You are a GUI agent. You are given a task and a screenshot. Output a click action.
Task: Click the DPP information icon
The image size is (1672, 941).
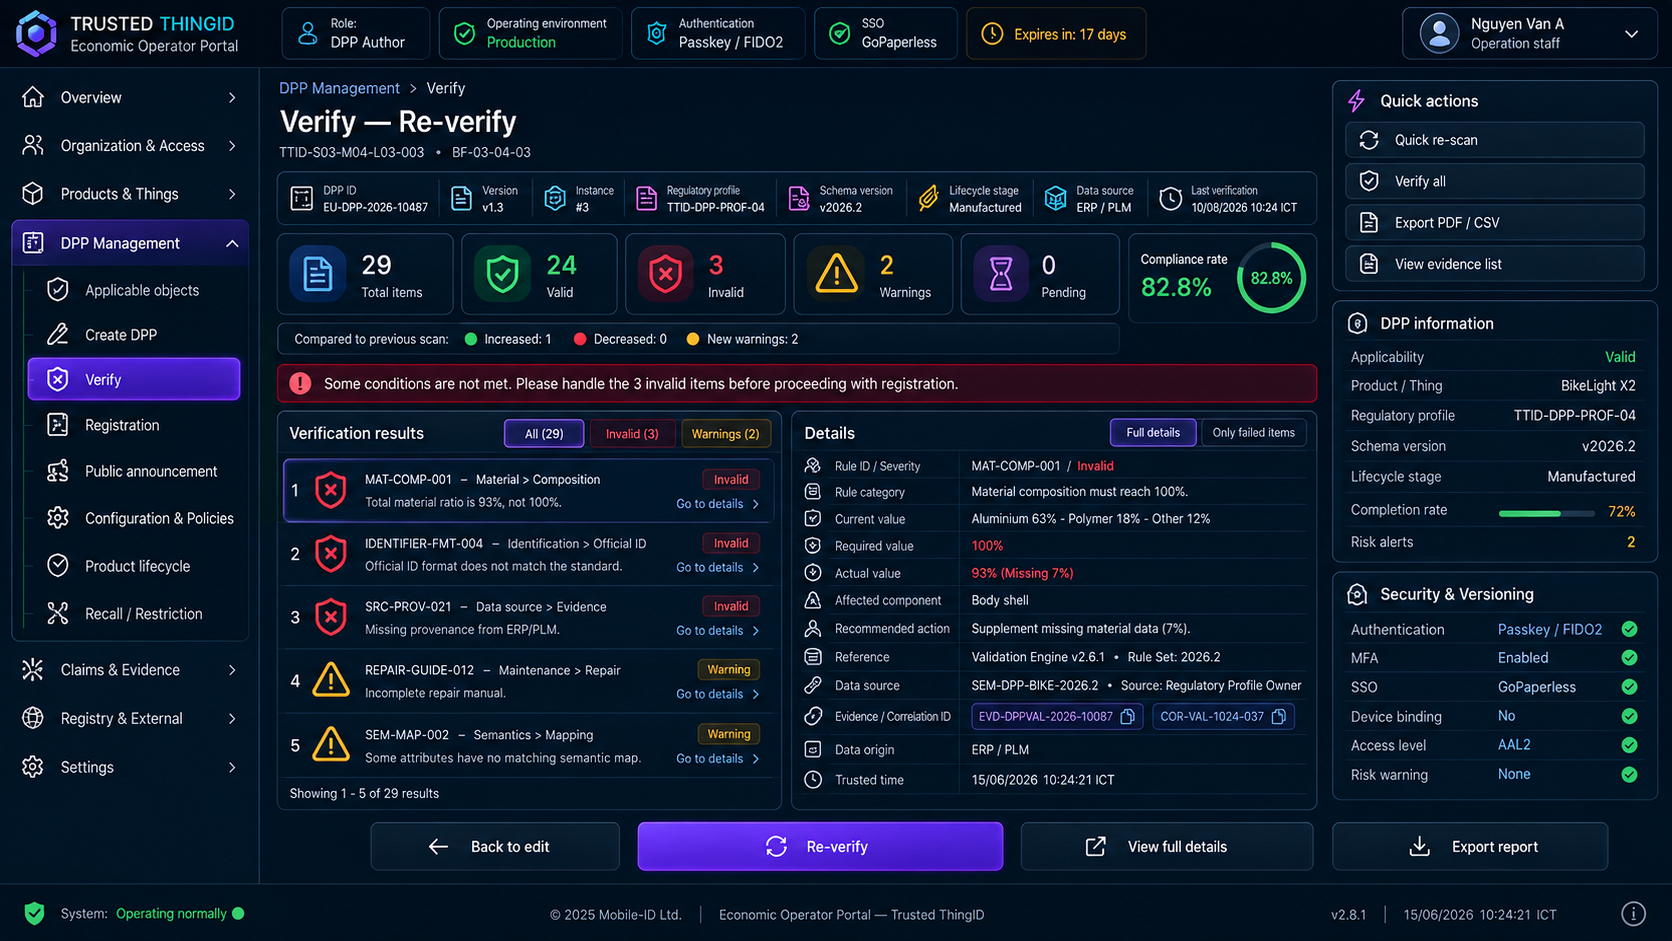pyautogui.click(x=1357, y=324)
